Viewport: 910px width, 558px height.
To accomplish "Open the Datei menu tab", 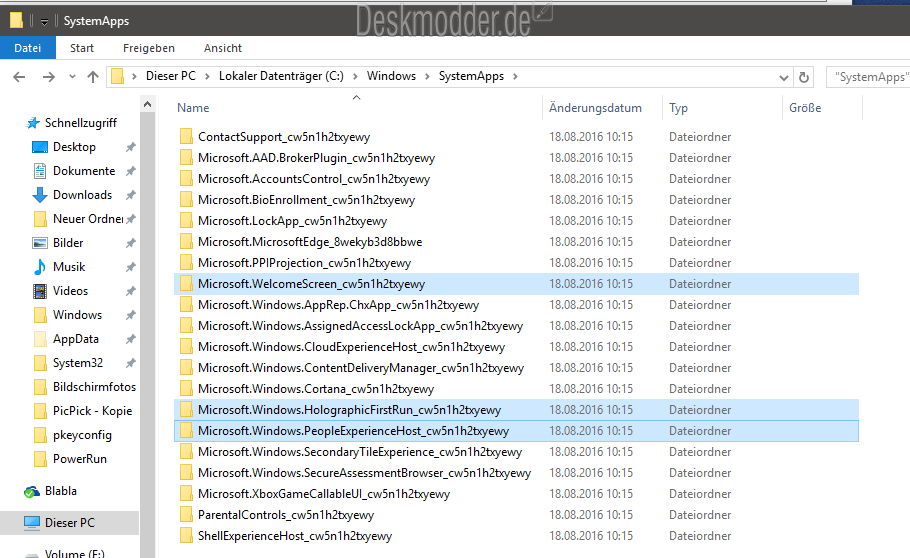I will coord(27,48).
